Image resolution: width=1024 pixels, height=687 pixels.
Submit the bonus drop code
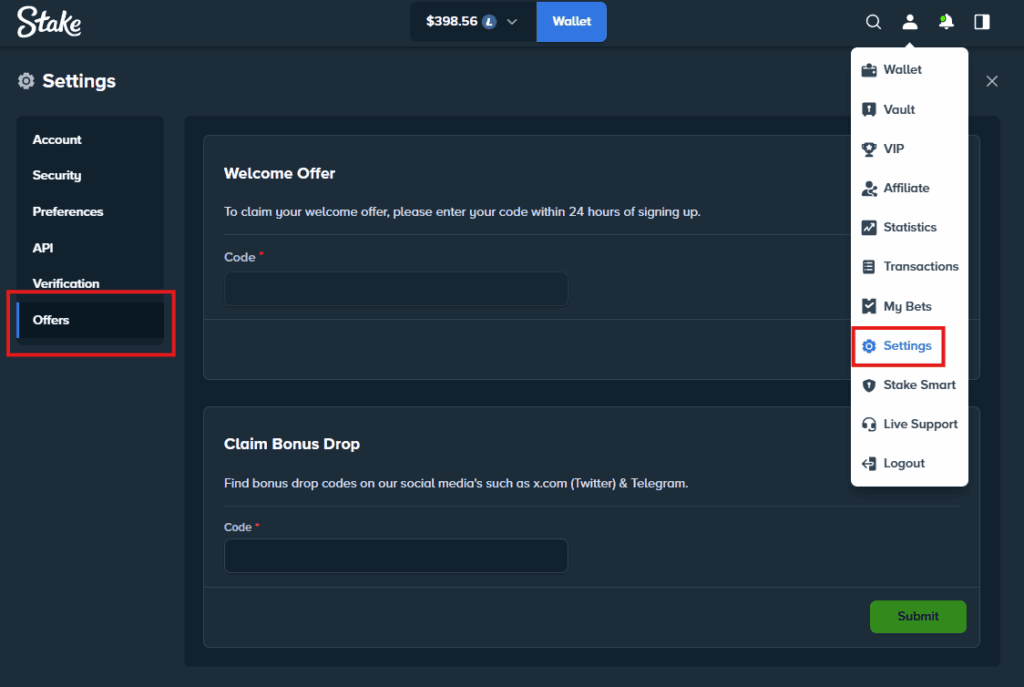coord(917,616)
